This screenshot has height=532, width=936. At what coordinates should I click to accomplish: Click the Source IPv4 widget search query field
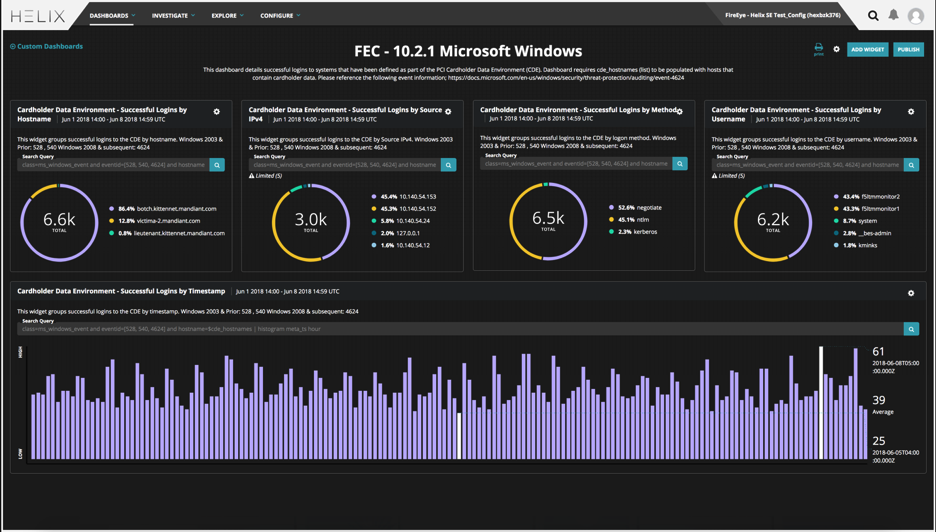pos(345,165)
